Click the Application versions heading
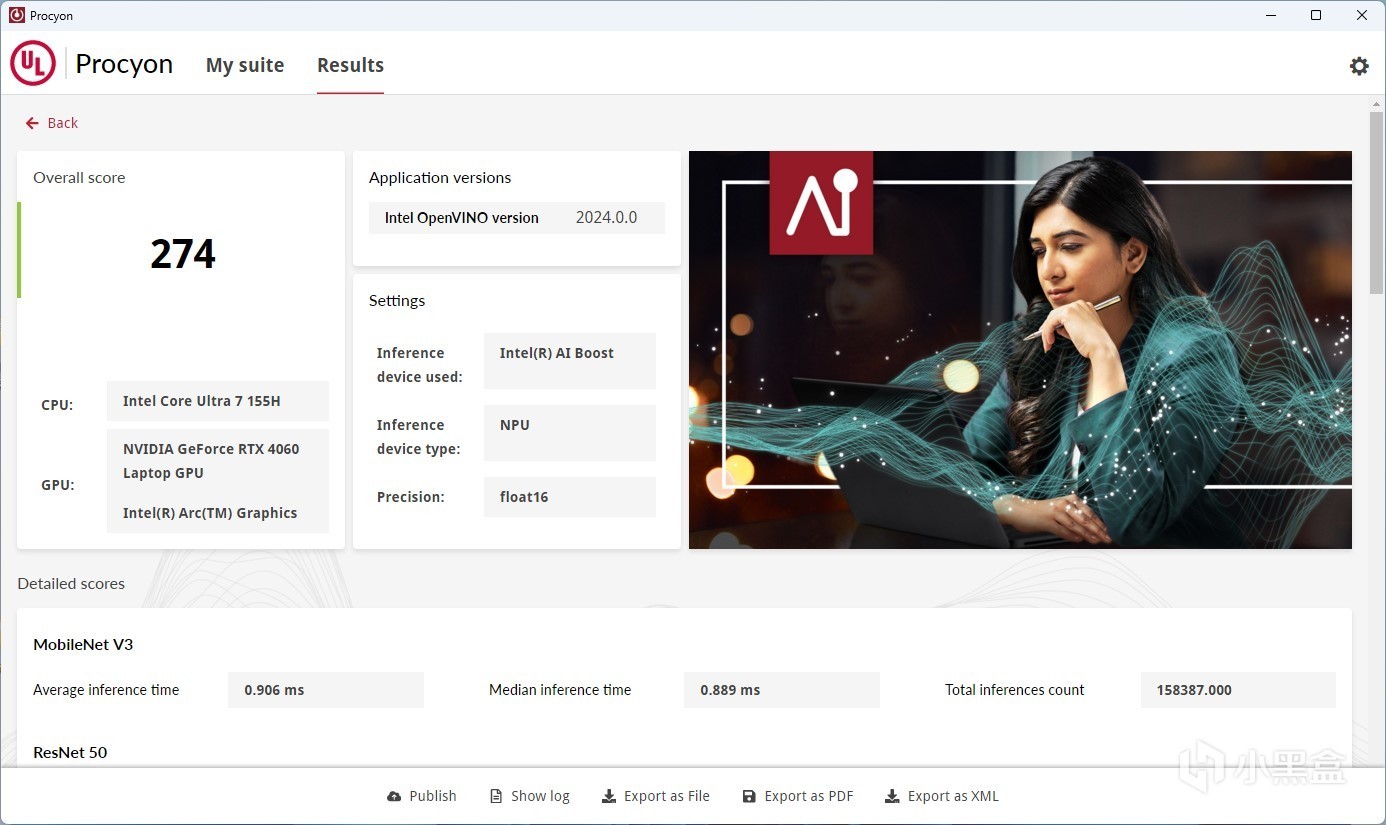This screenshot has width=1386, height=825. click(x=440, y=178)
